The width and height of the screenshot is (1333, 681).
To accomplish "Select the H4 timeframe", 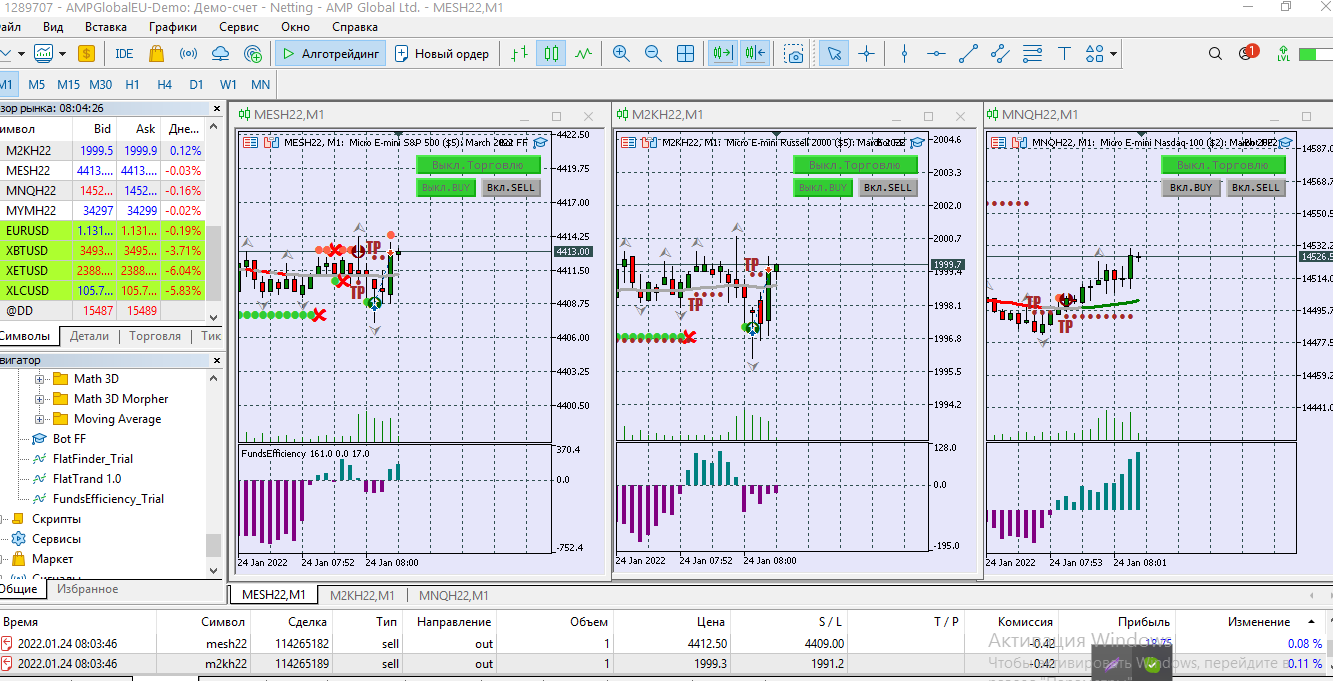I will pyautogui.click(x=164, y=85).
